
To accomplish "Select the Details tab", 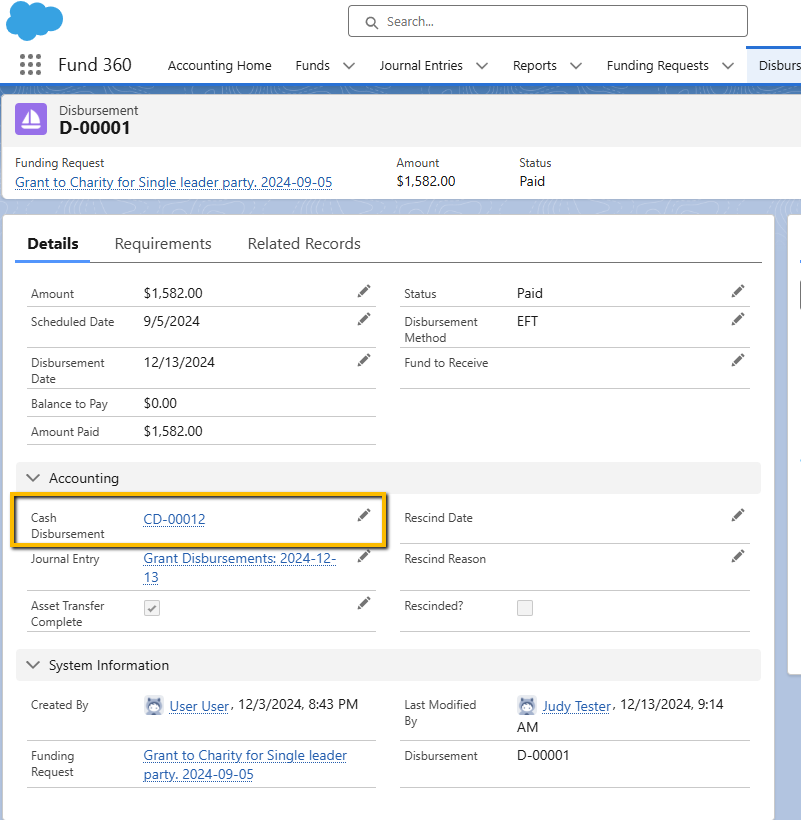I will 53,244.
